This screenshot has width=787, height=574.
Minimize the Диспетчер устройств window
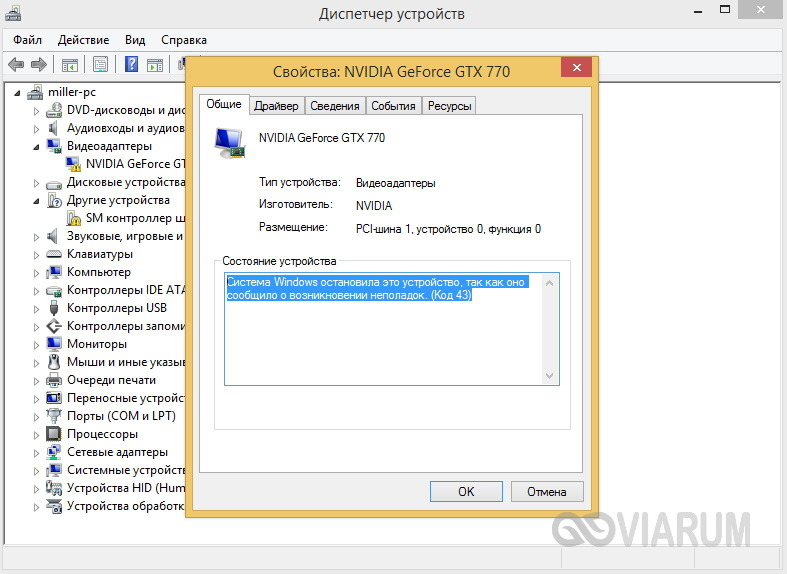(698, 10)
